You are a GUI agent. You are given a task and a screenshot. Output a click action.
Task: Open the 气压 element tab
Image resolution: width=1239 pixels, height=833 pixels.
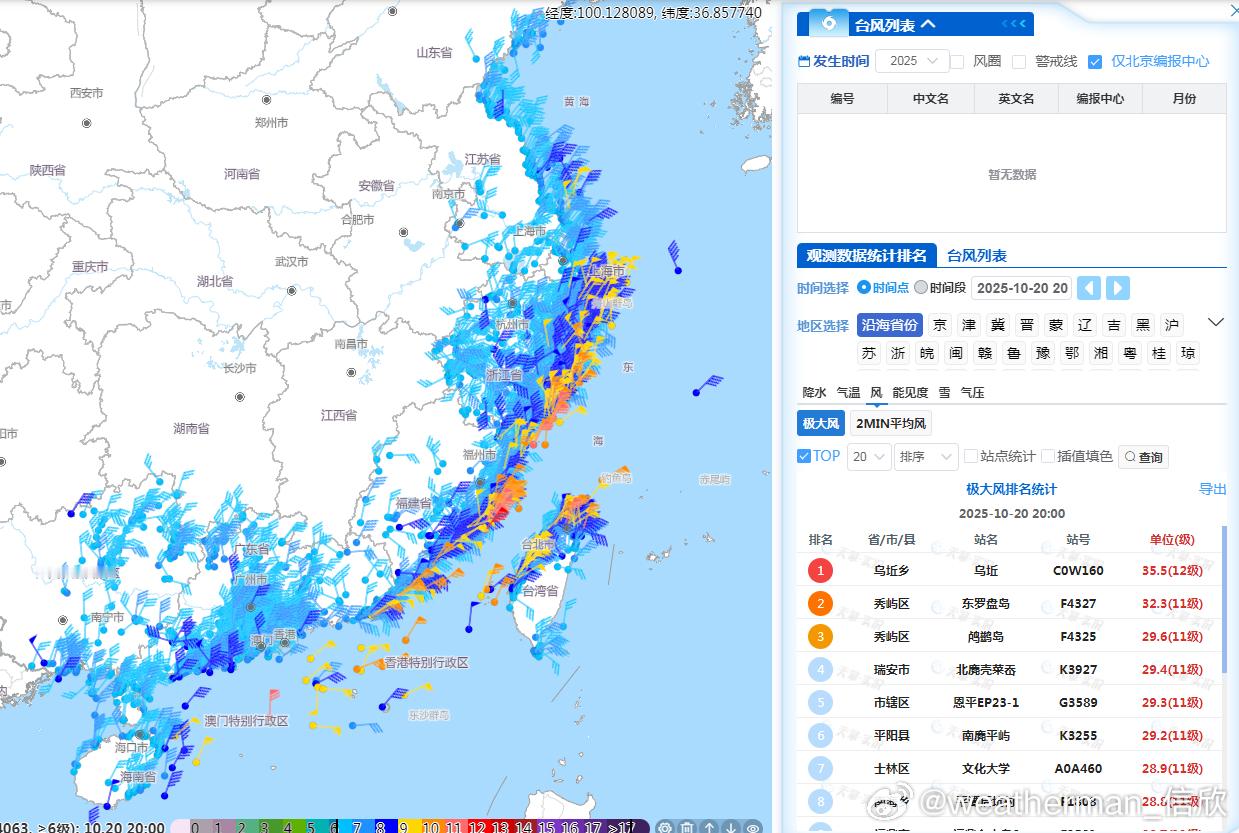[x=972, y=393]
